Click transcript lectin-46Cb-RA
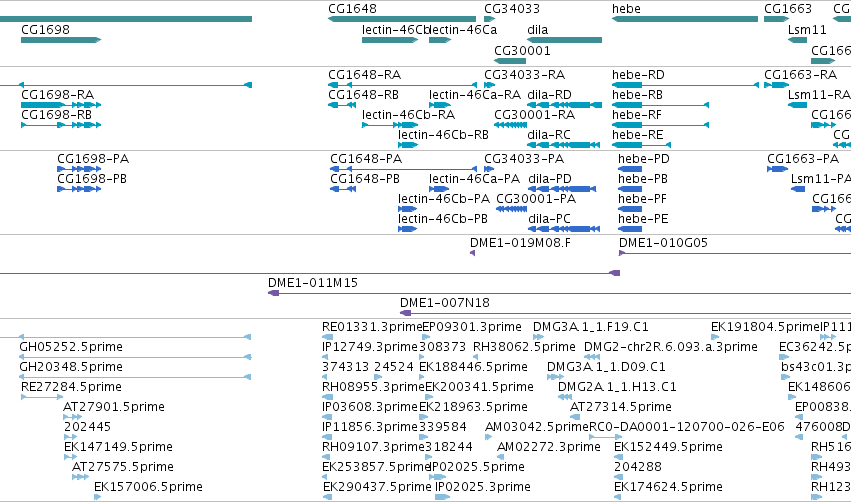 [408, 115]
